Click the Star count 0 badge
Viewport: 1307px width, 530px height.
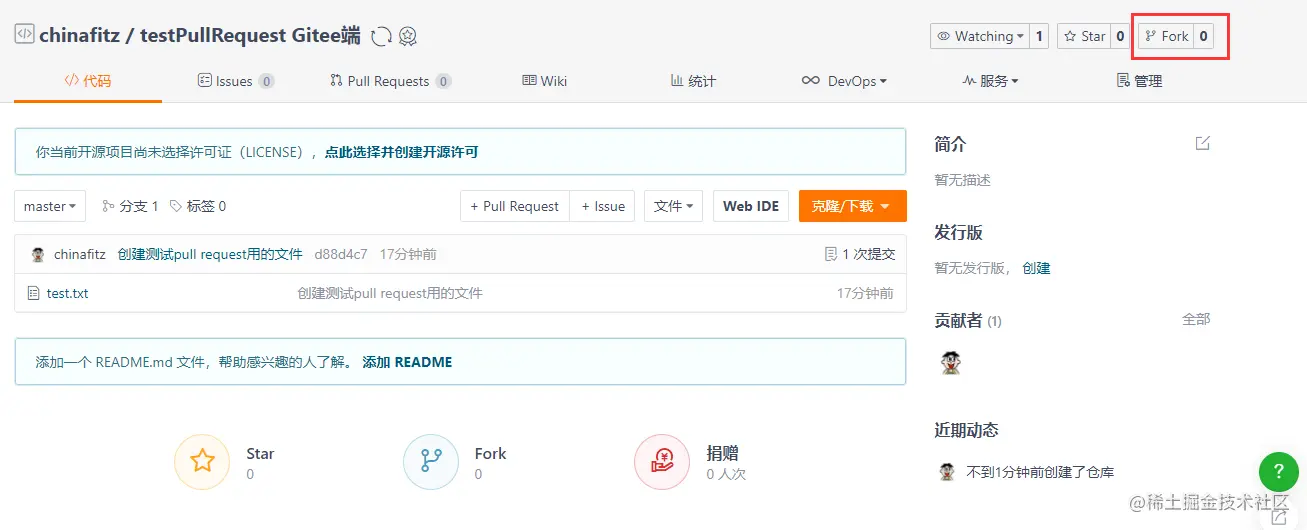(x=1120, y=36)
